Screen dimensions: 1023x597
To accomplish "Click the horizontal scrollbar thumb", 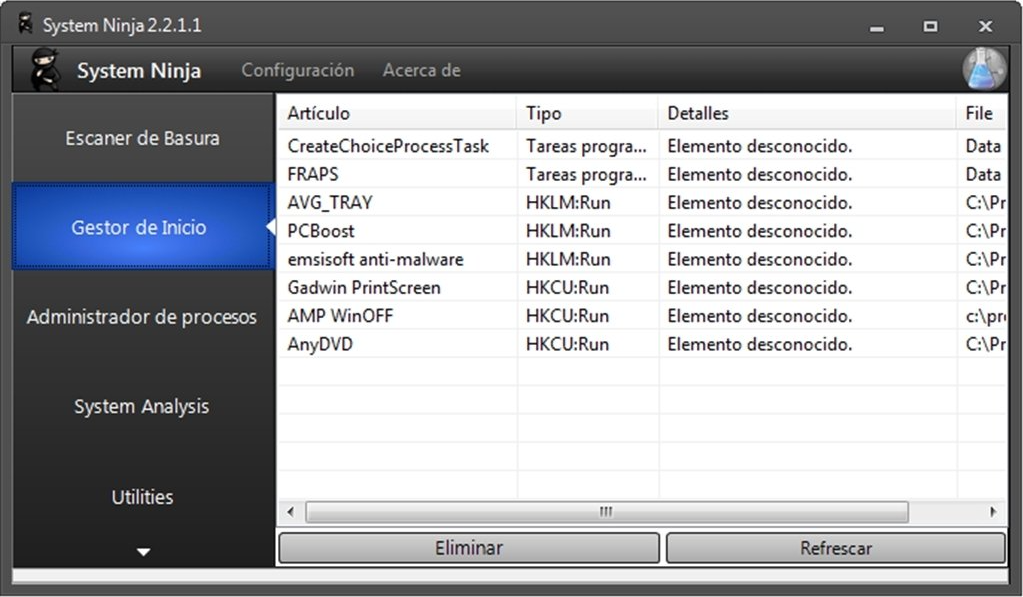I will pos(607,512).
